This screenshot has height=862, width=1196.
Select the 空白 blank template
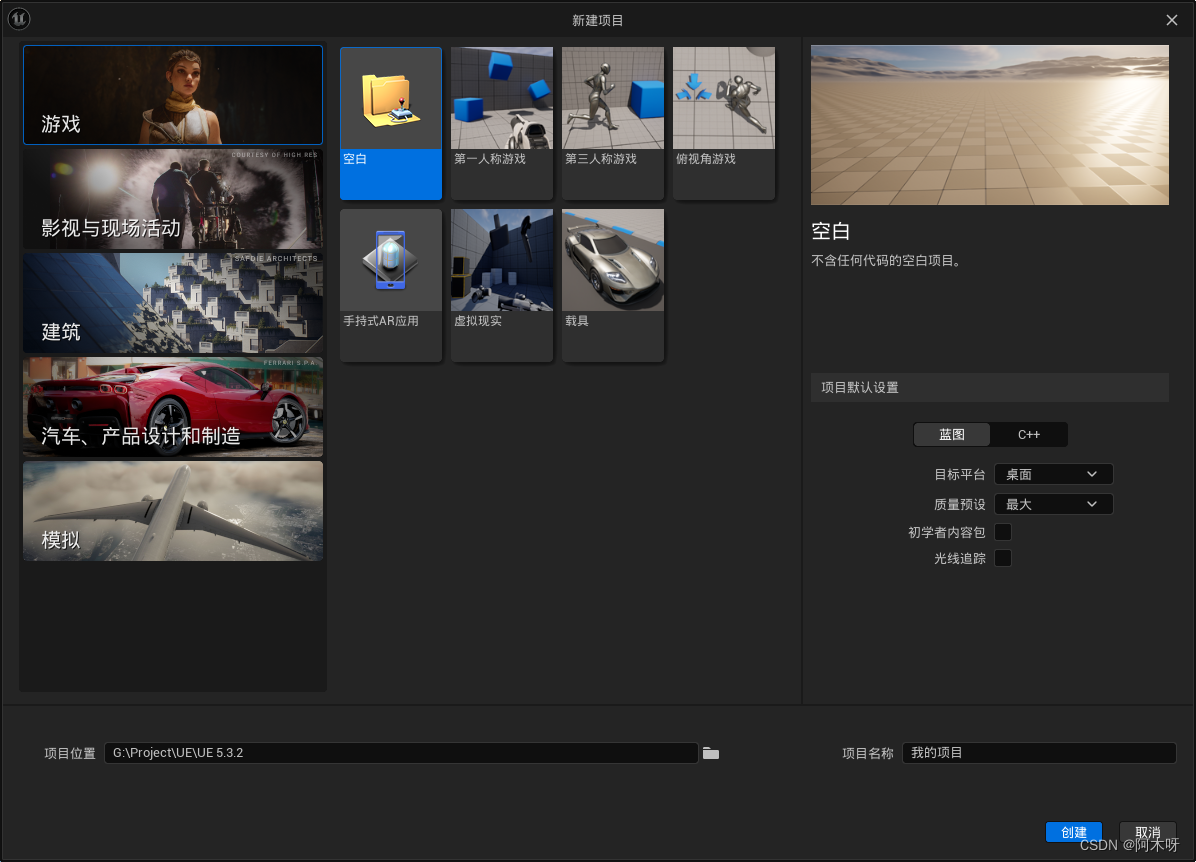coord(391,124)
